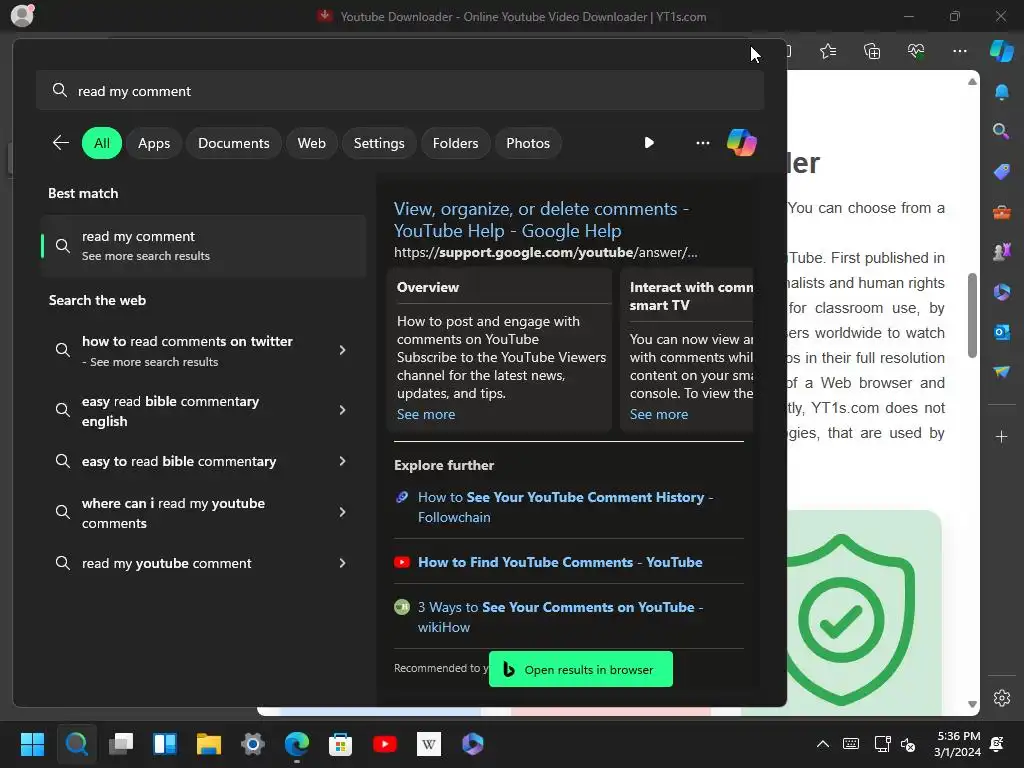Screen dimensions: 1024x768
Task: Expand 'read my youtube comment' suggestion arrow
Action: (x=342, y=563)
